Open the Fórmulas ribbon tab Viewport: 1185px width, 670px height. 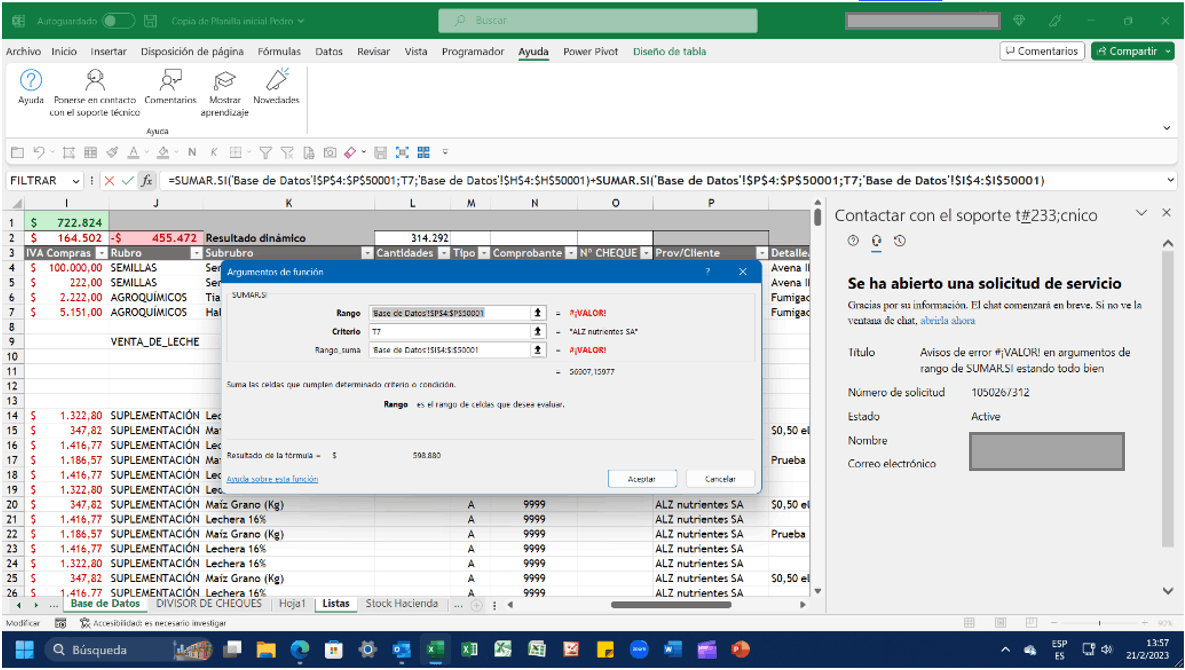pyautogui.click(x=279, y=51)
